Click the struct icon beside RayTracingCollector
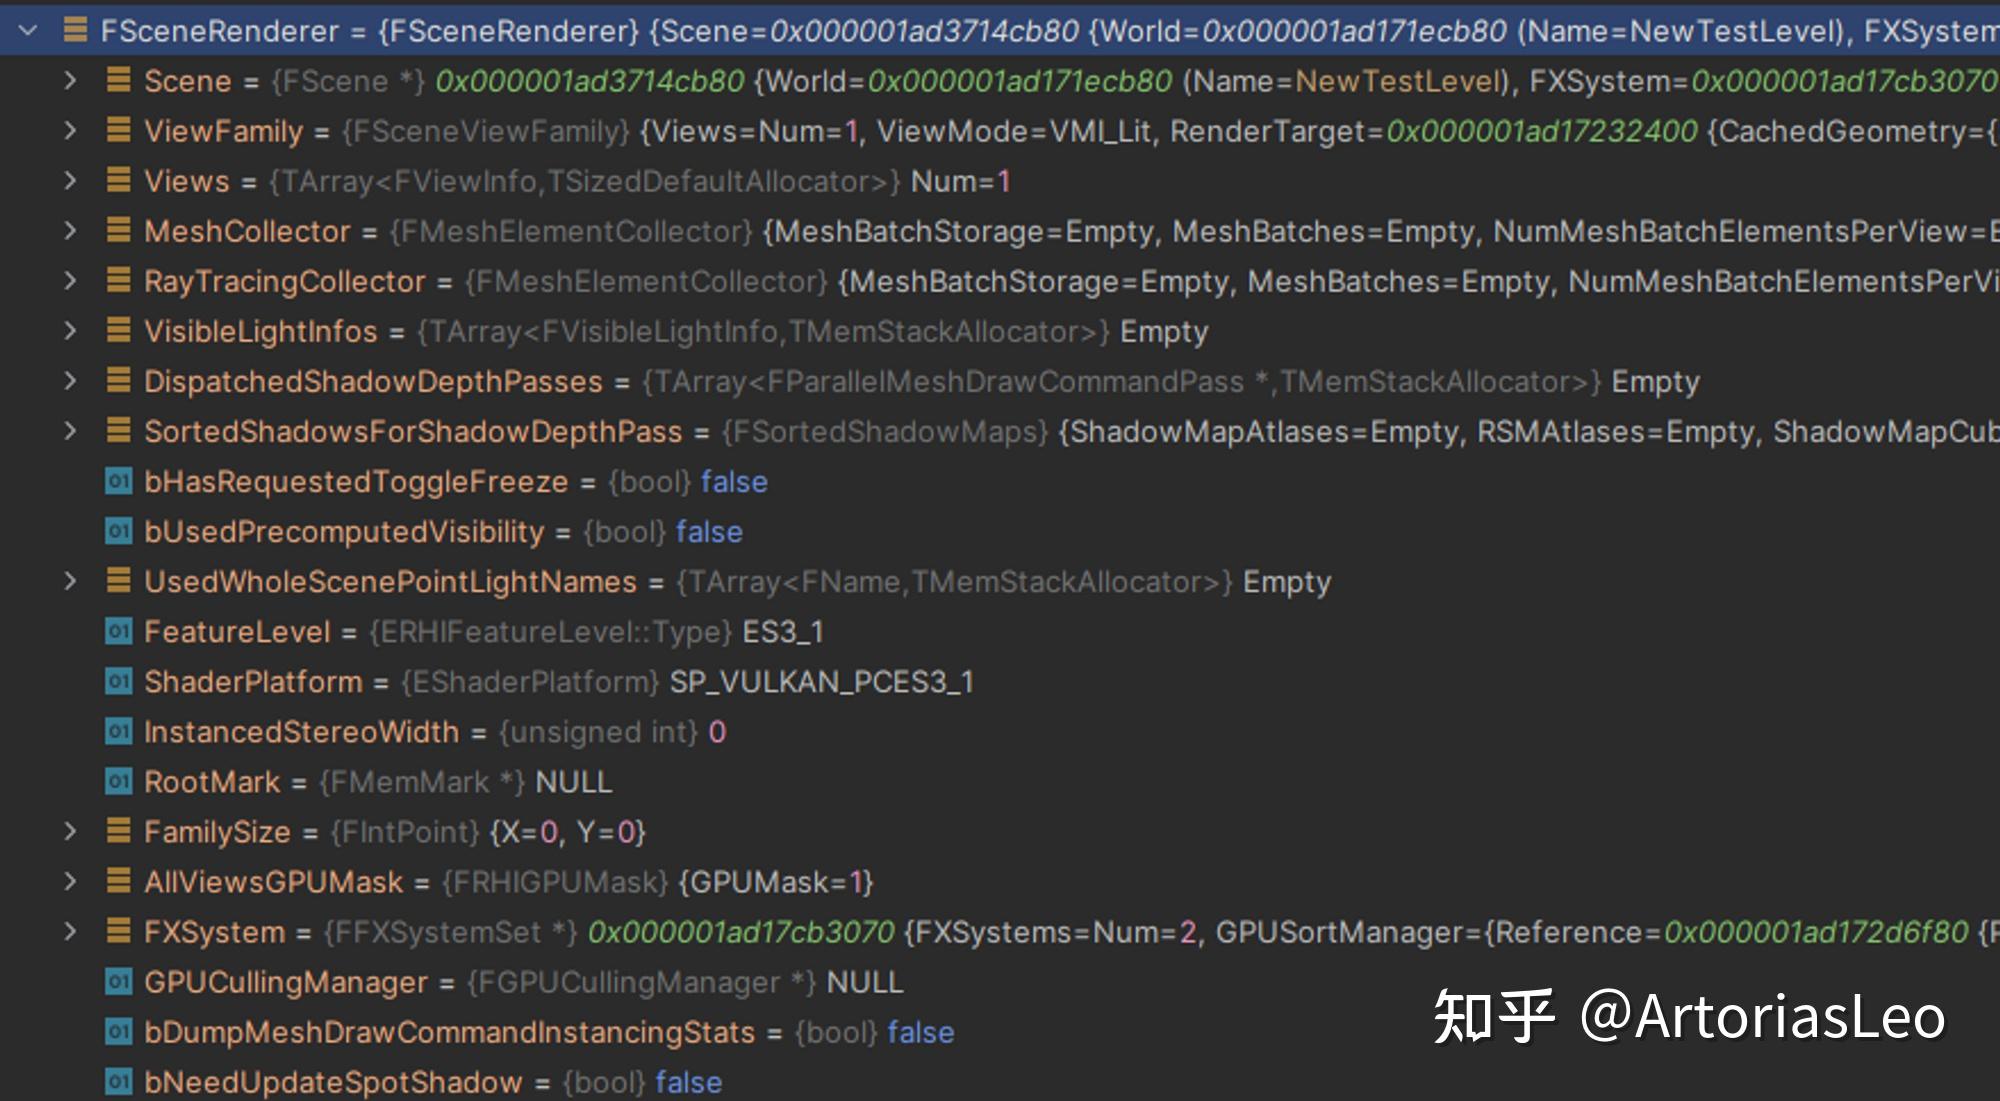 click(118, 280)
